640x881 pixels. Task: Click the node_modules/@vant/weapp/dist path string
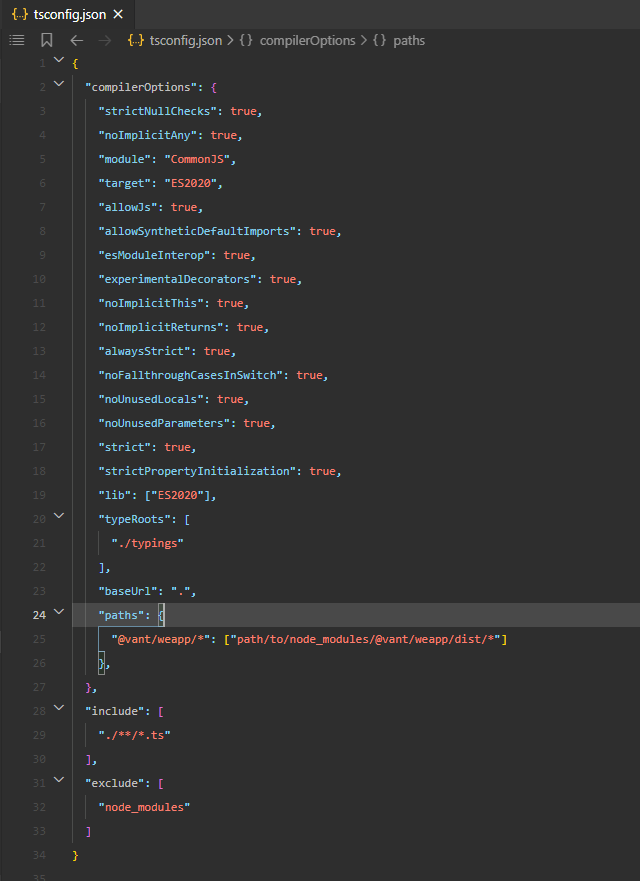(x=365, y=639)
